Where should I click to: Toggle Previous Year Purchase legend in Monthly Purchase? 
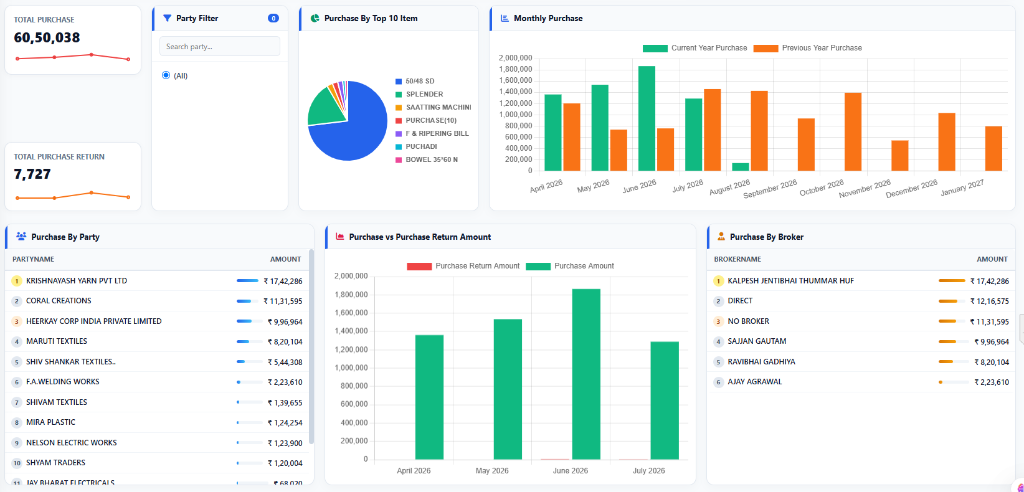(x=808, y=48)
